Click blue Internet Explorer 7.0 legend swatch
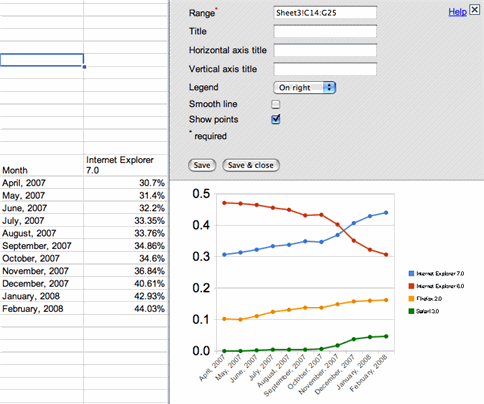 tap(411, 274)
